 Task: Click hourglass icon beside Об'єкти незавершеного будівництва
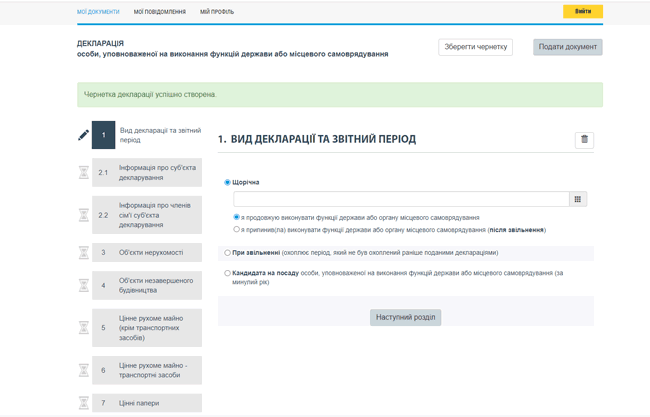[x=83, y=286]
